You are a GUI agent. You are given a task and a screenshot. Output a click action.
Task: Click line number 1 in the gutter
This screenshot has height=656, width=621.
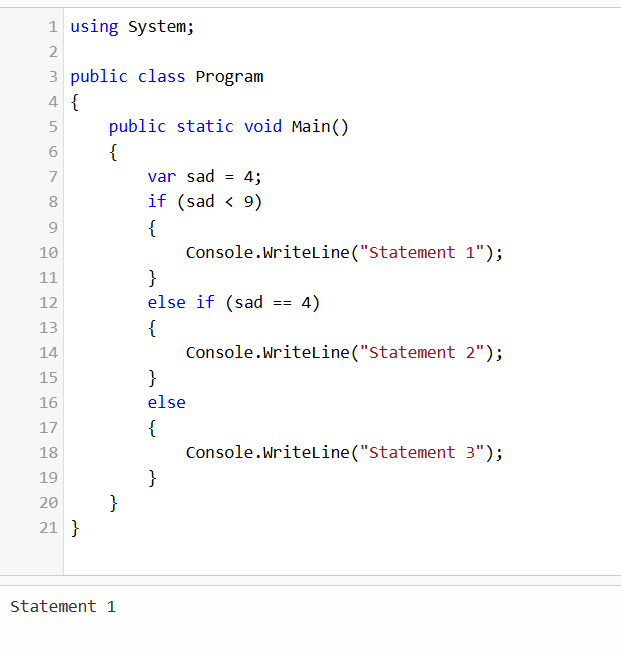(52, 27)
